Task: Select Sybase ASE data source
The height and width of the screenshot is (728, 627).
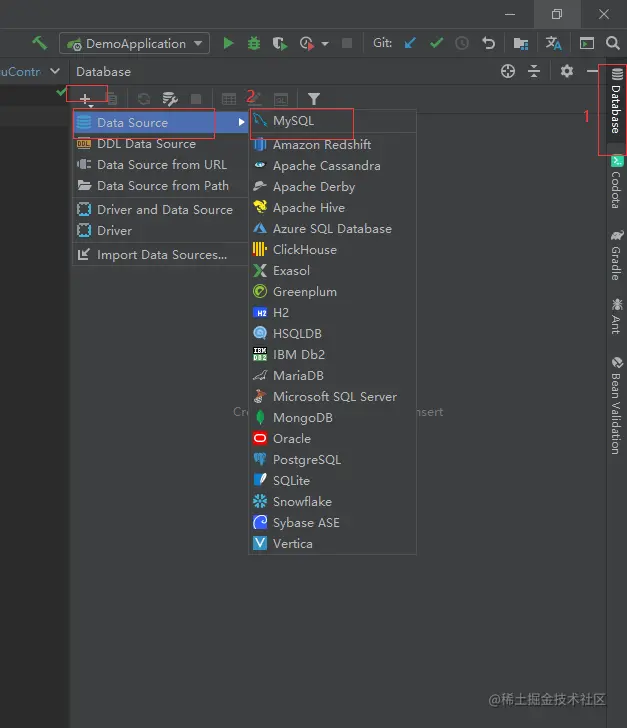Action: (x=333, y=522)
